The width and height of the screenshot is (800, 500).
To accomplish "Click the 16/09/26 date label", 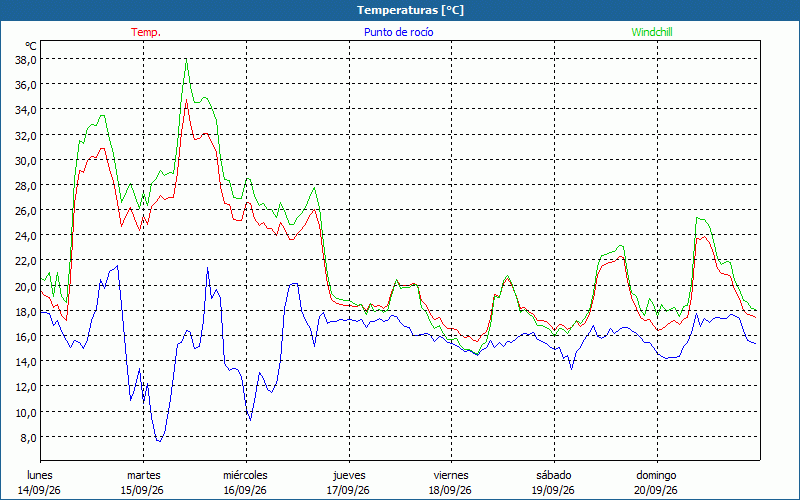I will pyautogui.click(x=245, y=490).
